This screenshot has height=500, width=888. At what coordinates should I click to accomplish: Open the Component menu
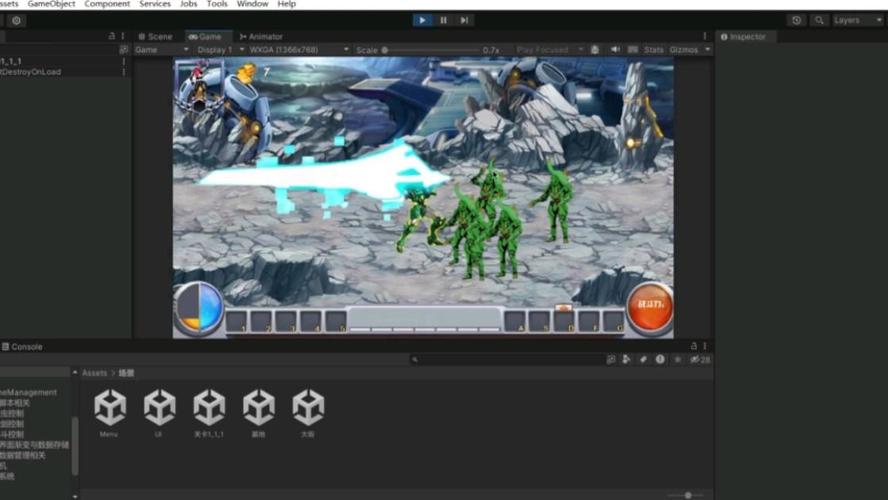coord(107,4)
